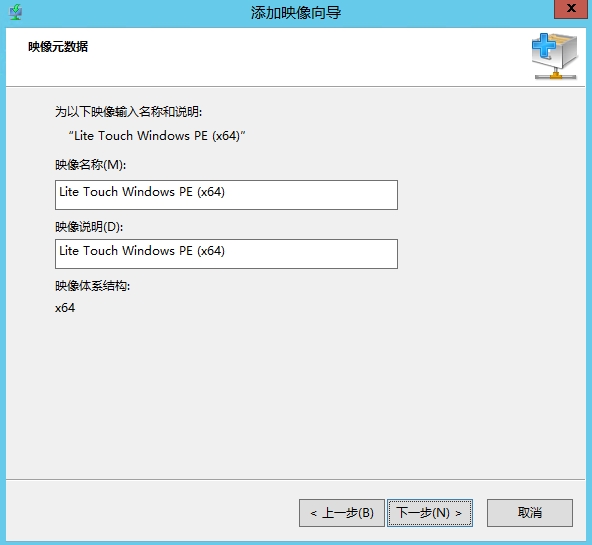
Task: Focus the 映像名称 text field
Action: pos(226,195)
